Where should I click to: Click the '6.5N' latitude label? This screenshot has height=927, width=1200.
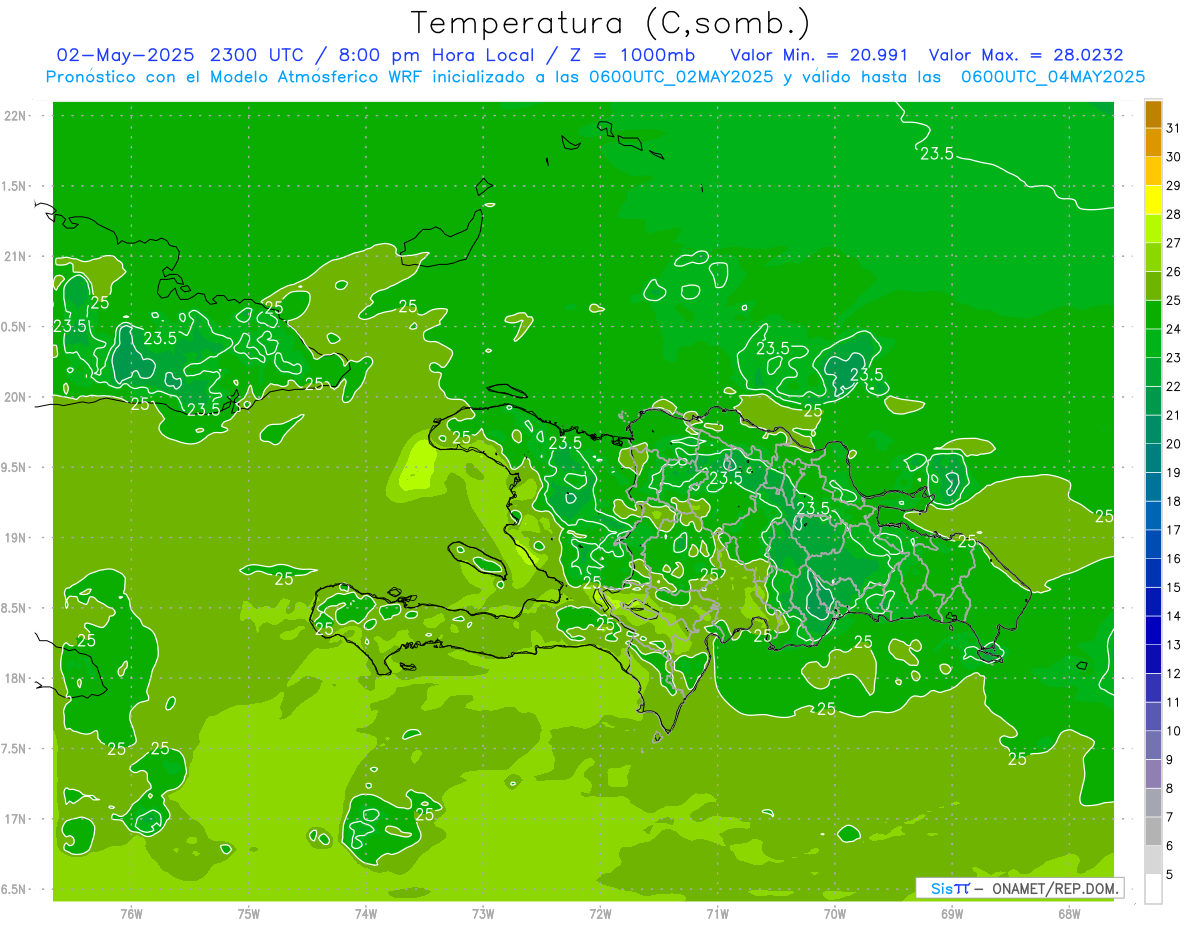[x=14, y=890]
